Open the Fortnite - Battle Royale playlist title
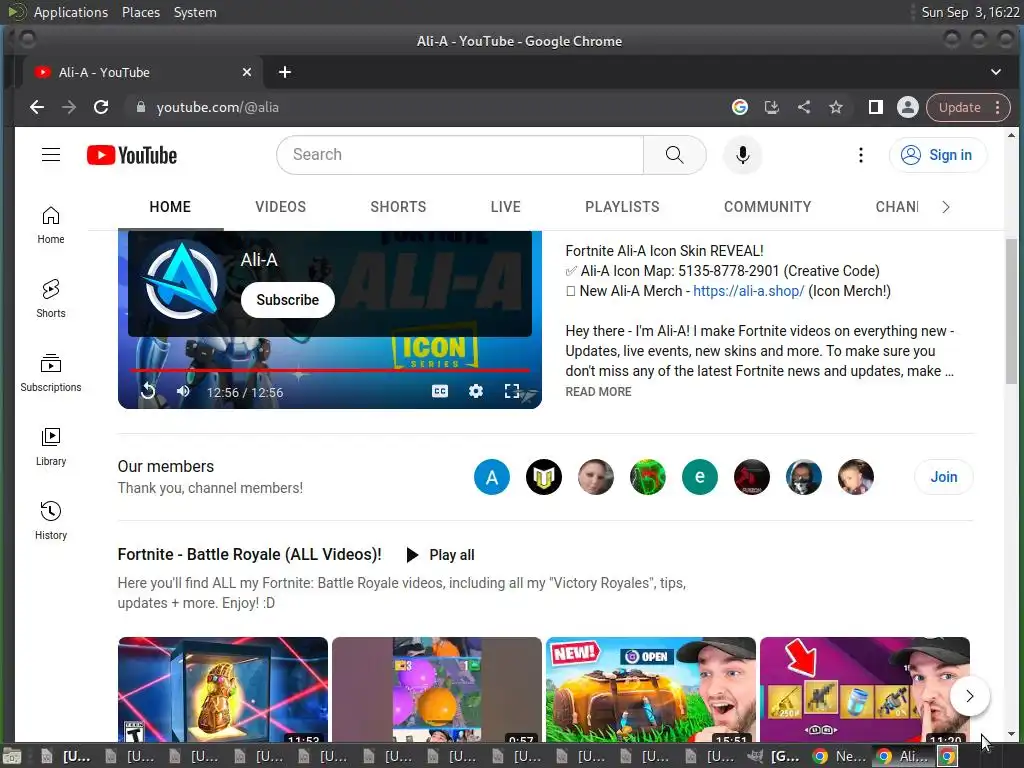 pos(249,554)
